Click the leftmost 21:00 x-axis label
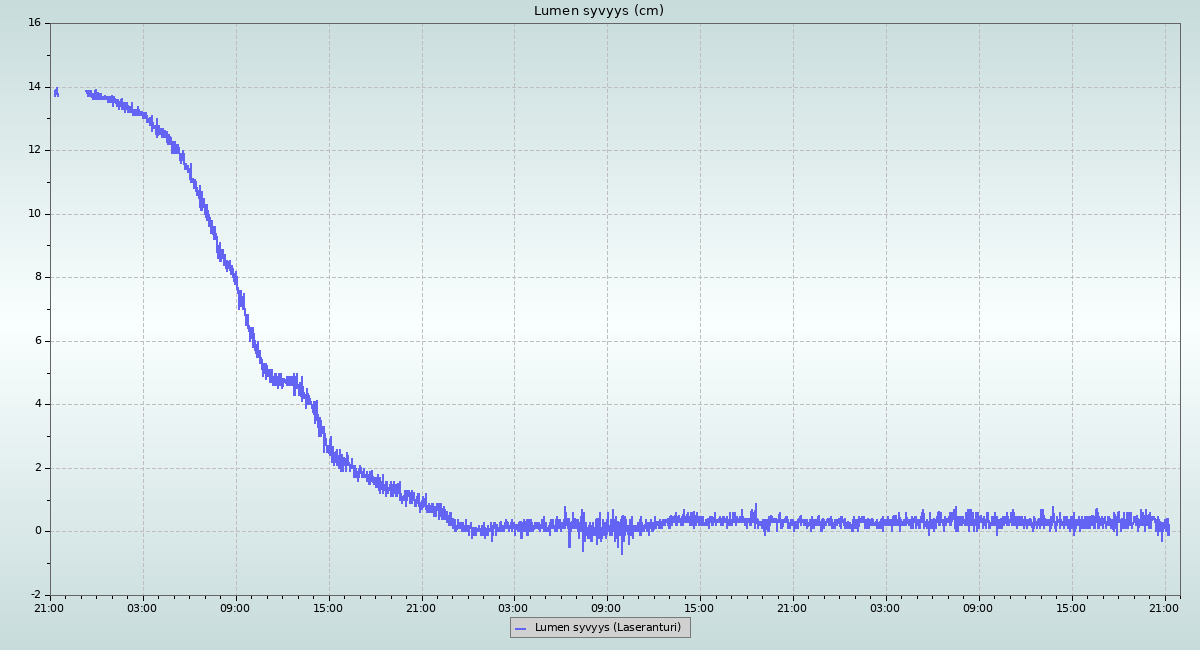The image size is (1200, 650). [49, 608]
